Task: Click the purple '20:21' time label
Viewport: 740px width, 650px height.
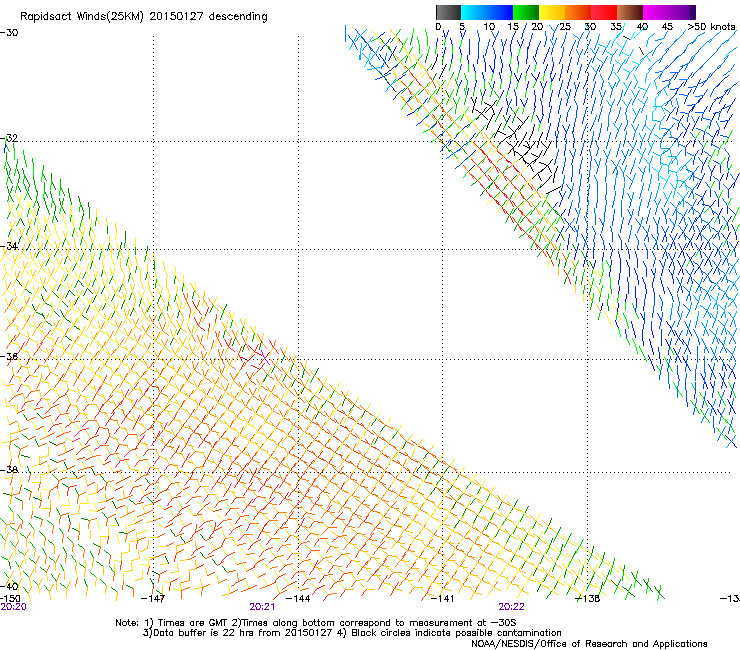Action: pos(262,607)
